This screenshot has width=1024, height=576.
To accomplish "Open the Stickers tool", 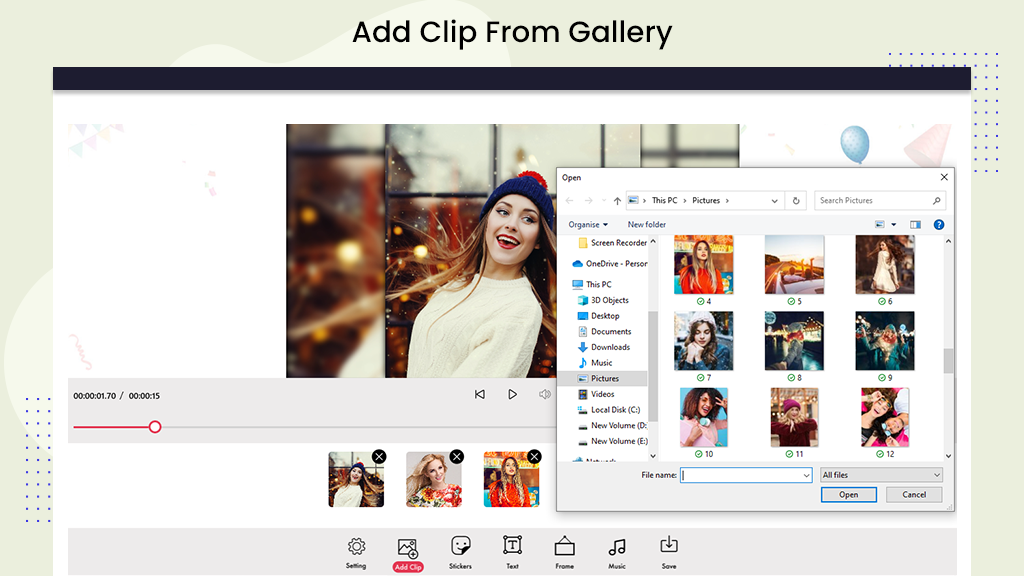I will click(x=460, y=552).
